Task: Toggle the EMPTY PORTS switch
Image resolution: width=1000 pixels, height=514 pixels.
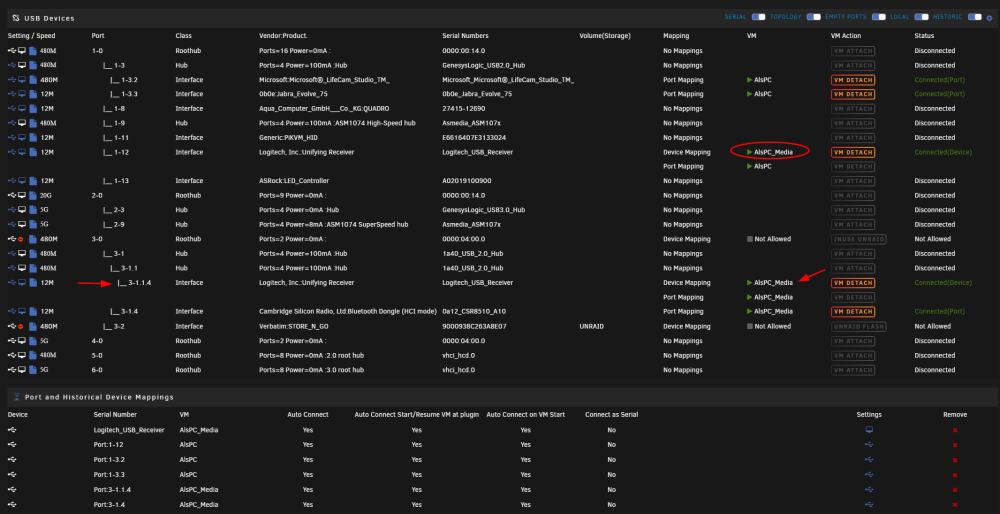Action: (x=879, y=17)
